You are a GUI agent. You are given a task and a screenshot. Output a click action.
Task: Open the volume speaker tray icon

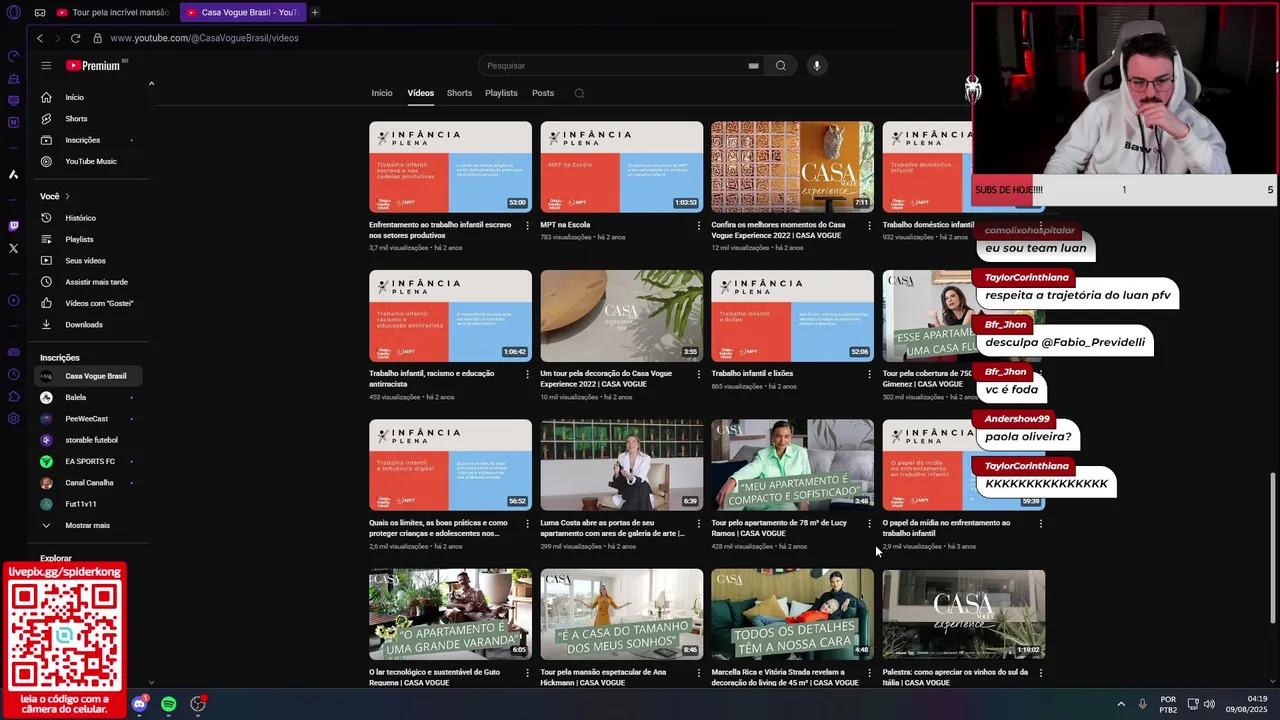[x=1209, y=704]
